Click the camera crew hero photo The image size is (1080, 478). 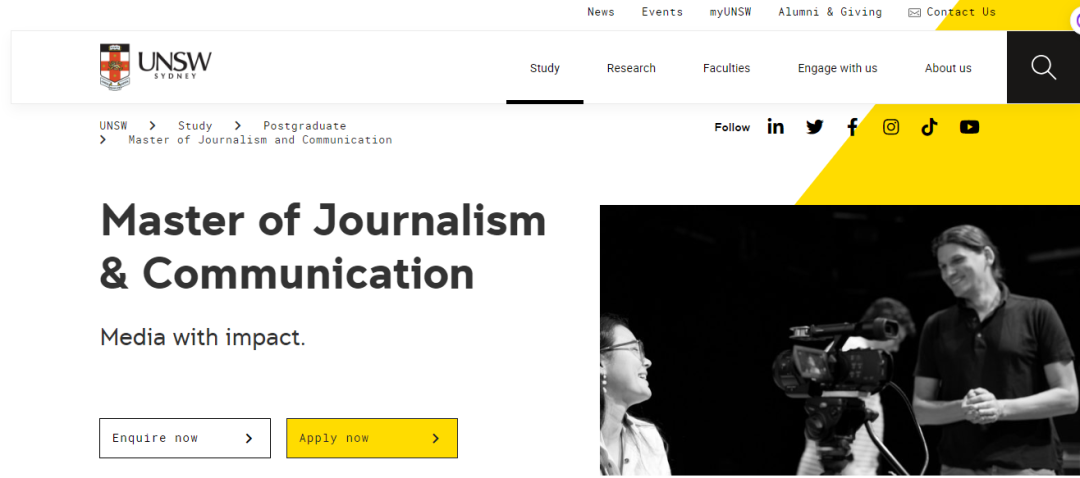839,340
